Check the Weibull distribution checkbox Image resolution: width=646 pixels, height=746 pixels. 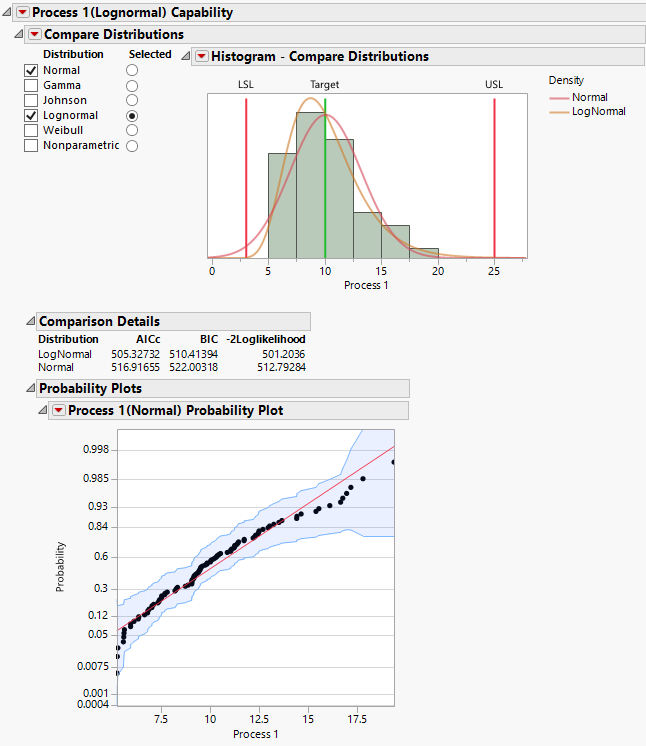tap(31, 131)
